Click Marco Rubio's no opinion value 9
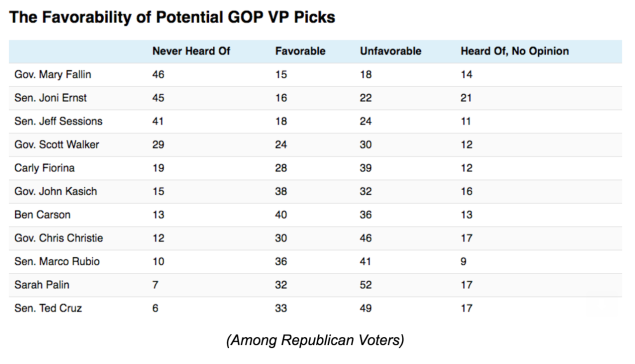This screenshot has width=635, height=364. click(463, 262)
